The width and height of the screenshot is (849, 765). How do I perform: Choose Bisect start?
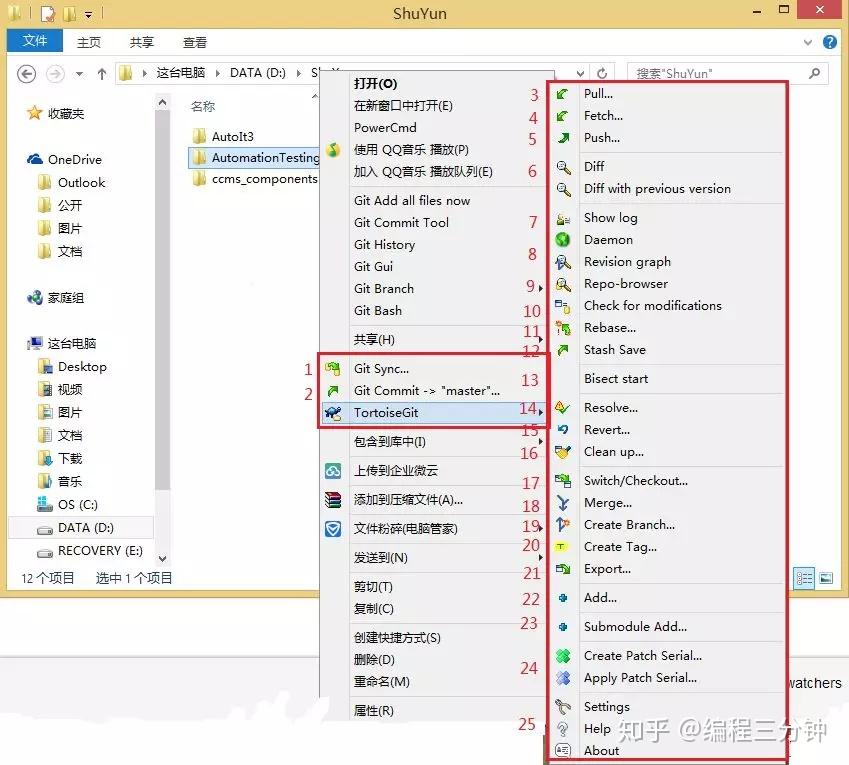(616, 379)
